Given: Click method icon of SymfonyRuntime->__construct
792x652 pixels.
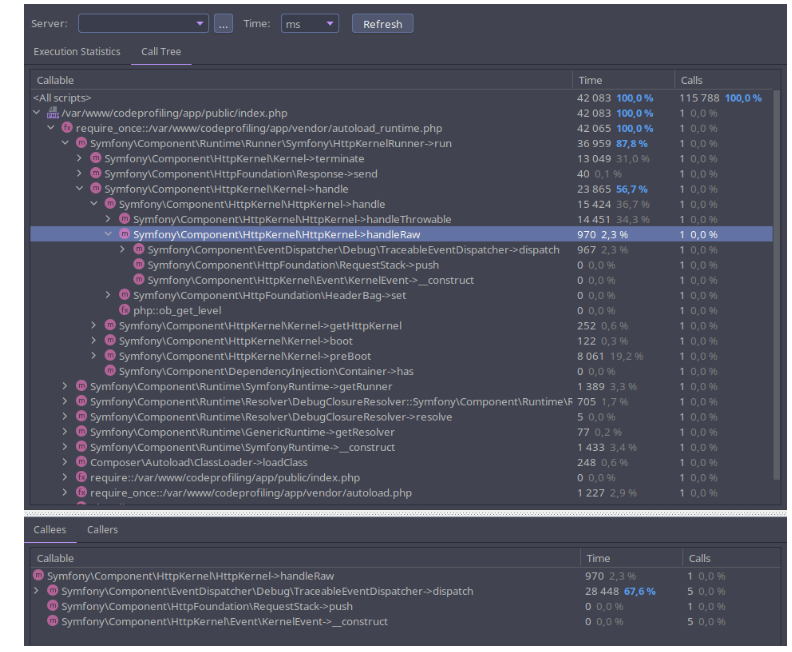Looking at the screenshot, I should [x=81, y=446].
